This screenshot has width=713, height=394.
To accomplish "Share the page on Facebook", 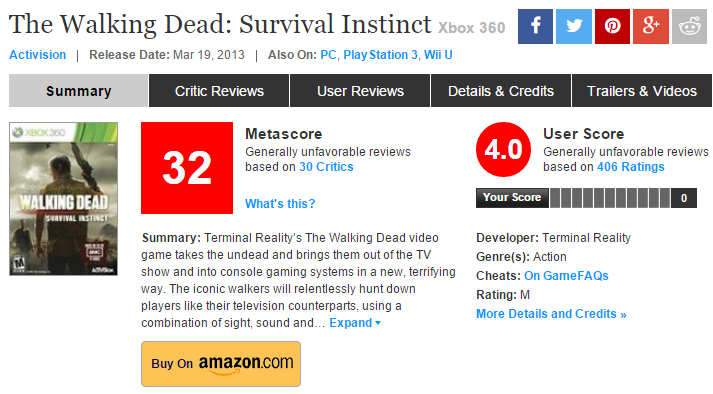I will coord(535,26).
